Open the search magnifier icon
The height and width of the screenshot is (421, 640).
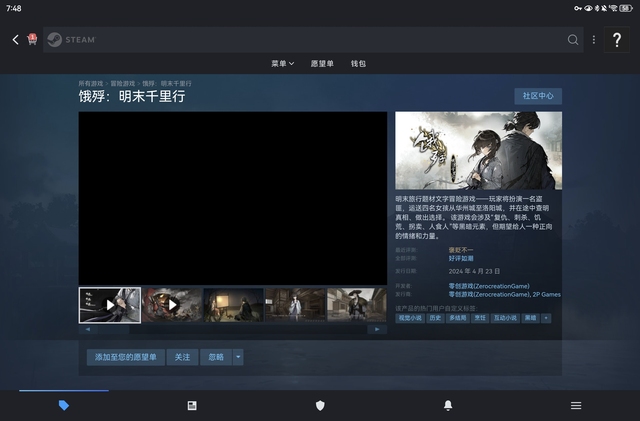[573, 40]
